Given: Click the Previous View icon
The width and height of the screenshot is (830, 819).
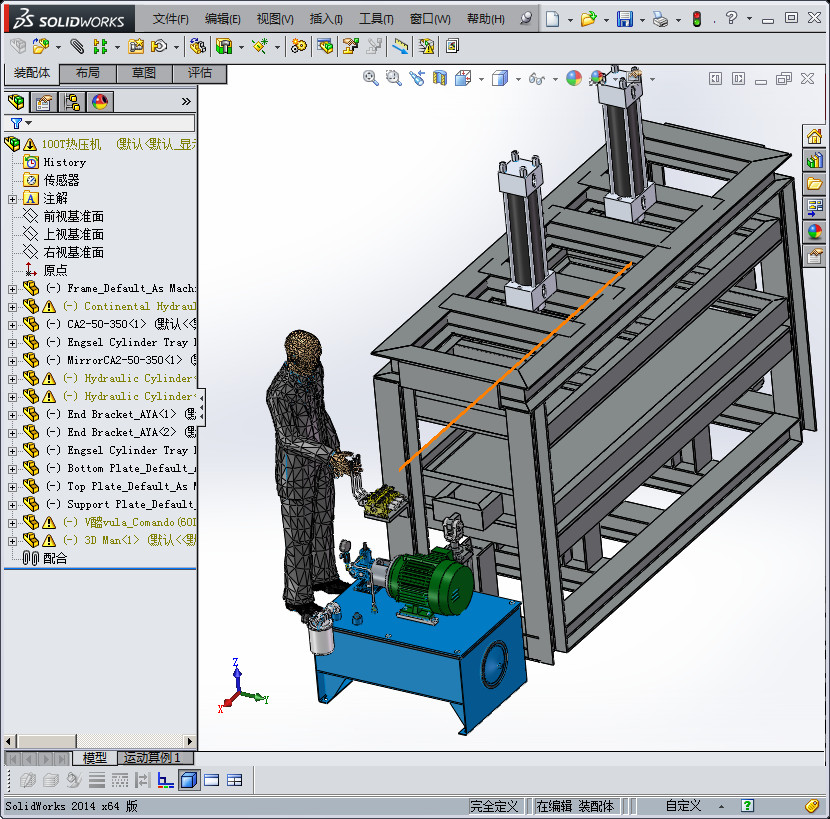Looking at the screenshot, I should tap(417, 78).
